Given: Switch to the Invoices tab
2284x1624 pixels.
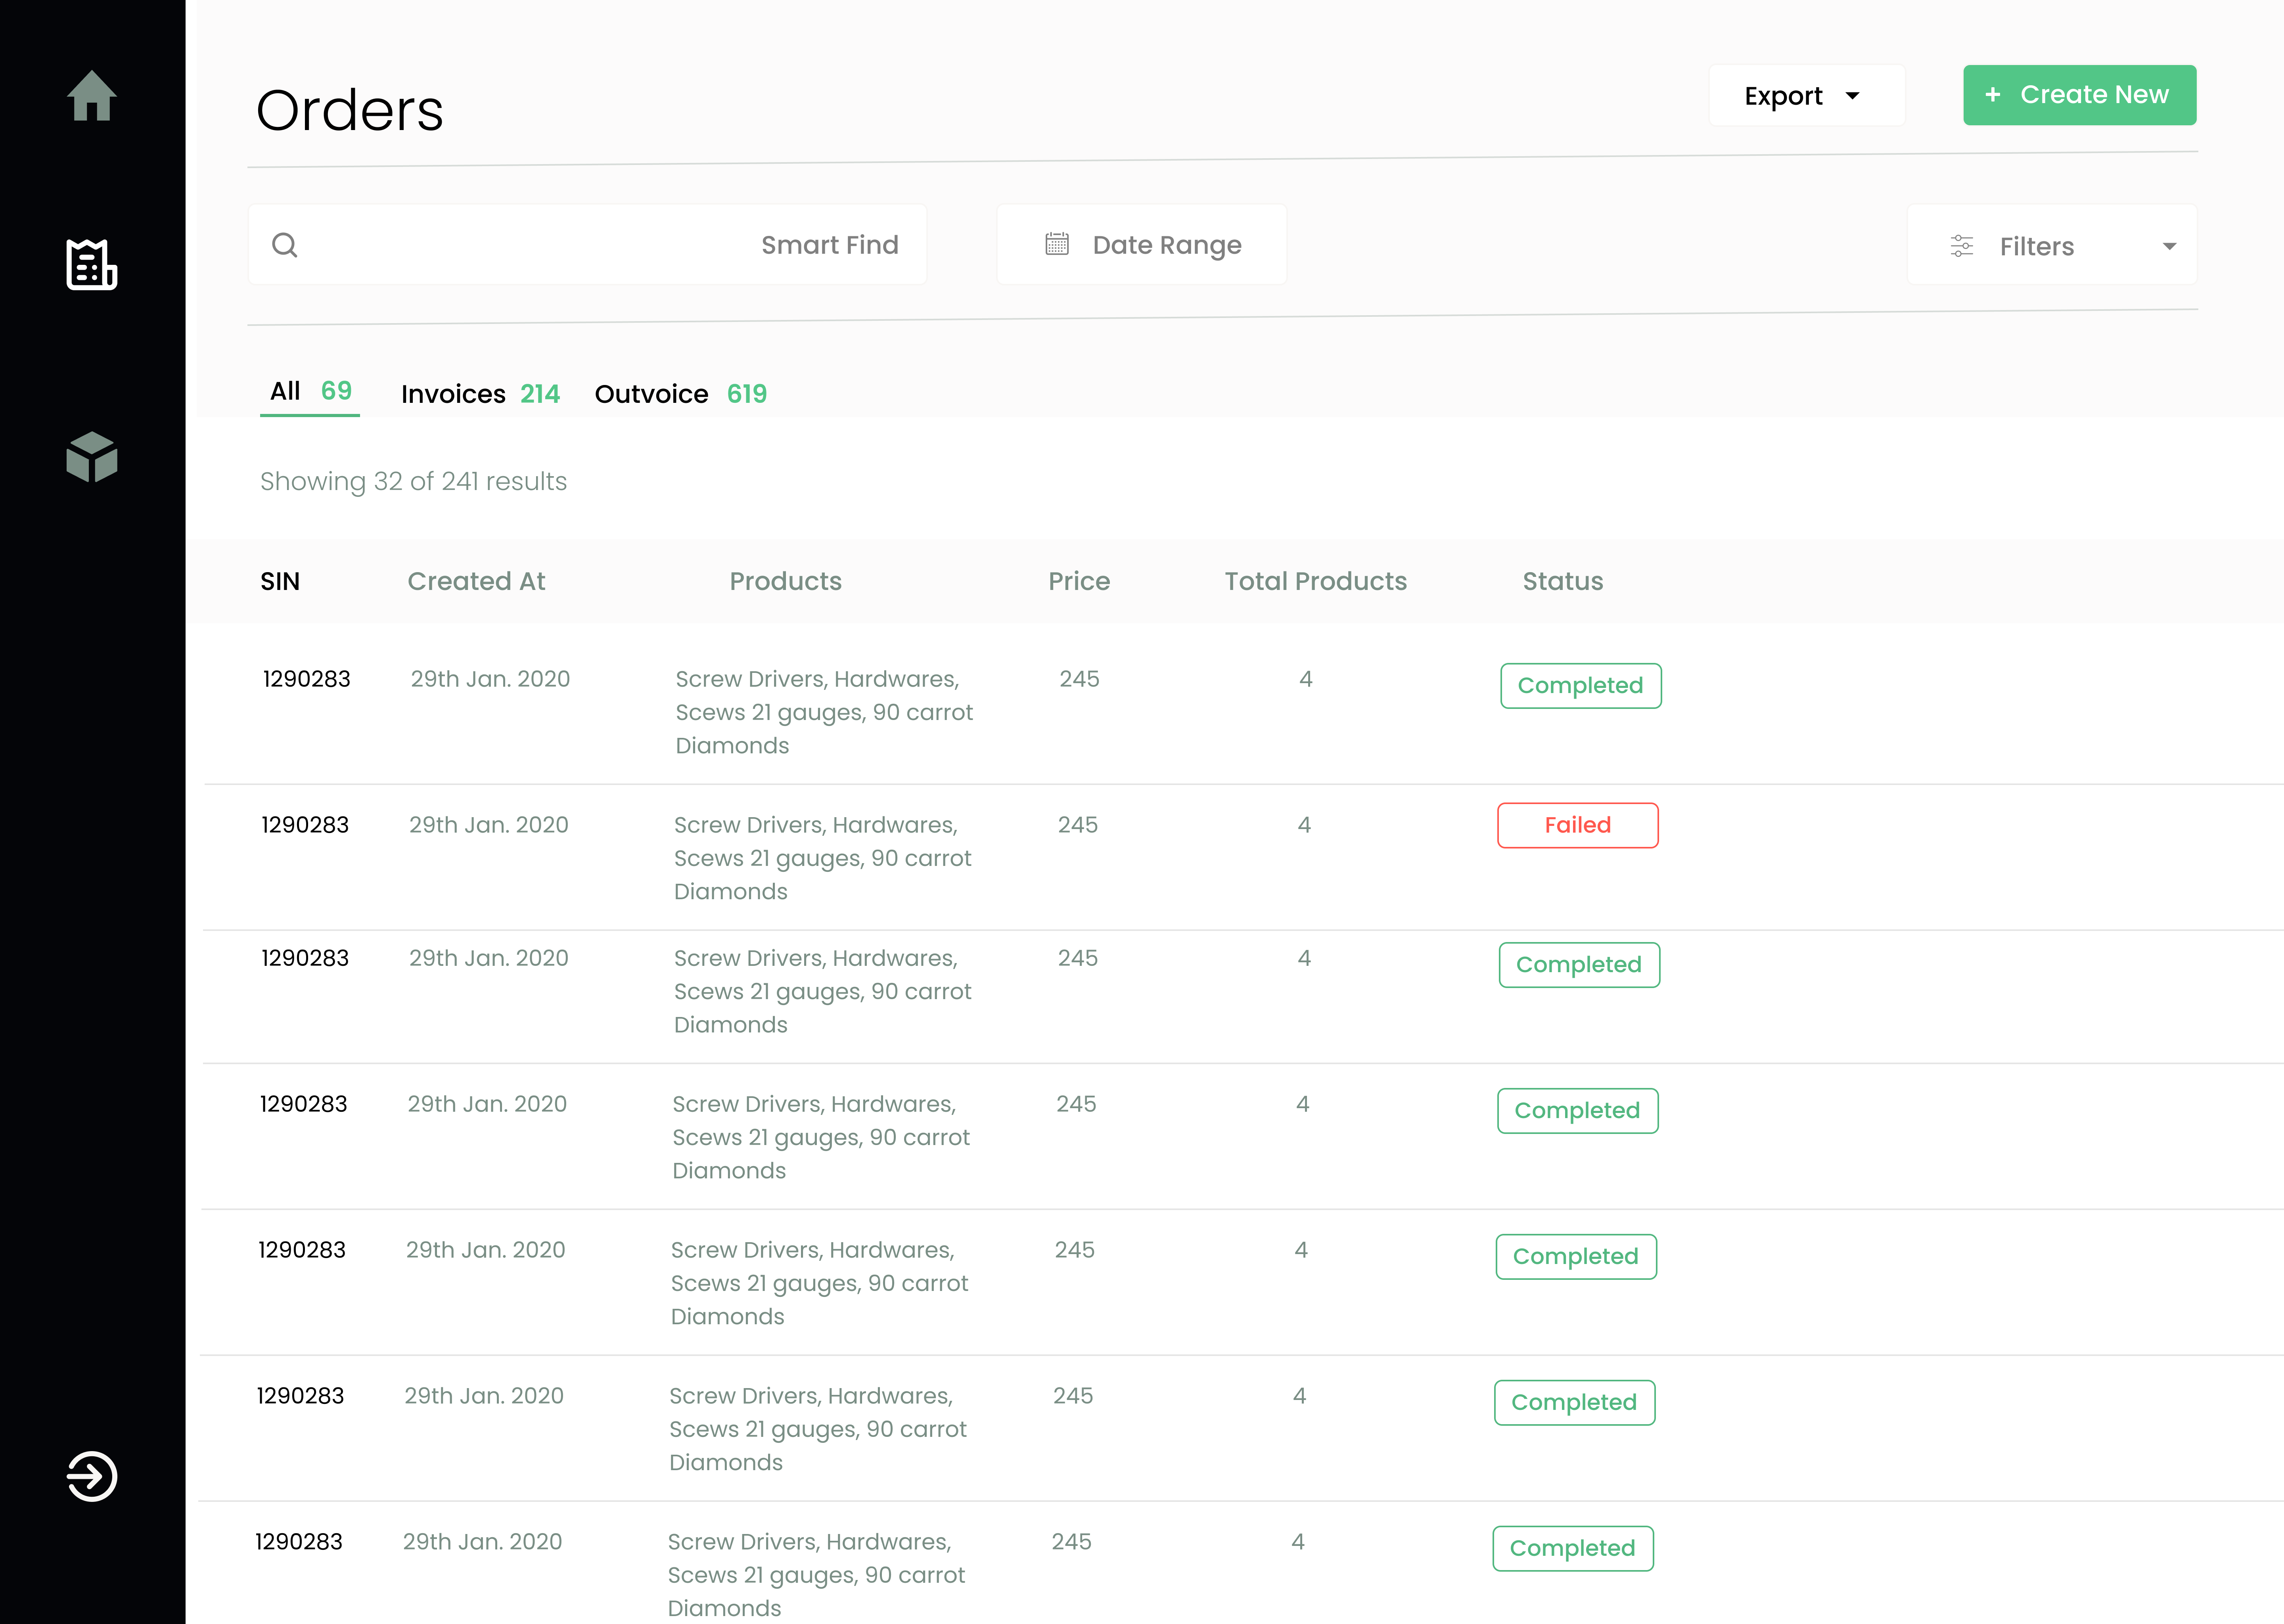Looking at the screenshot, I should [480, 394].
